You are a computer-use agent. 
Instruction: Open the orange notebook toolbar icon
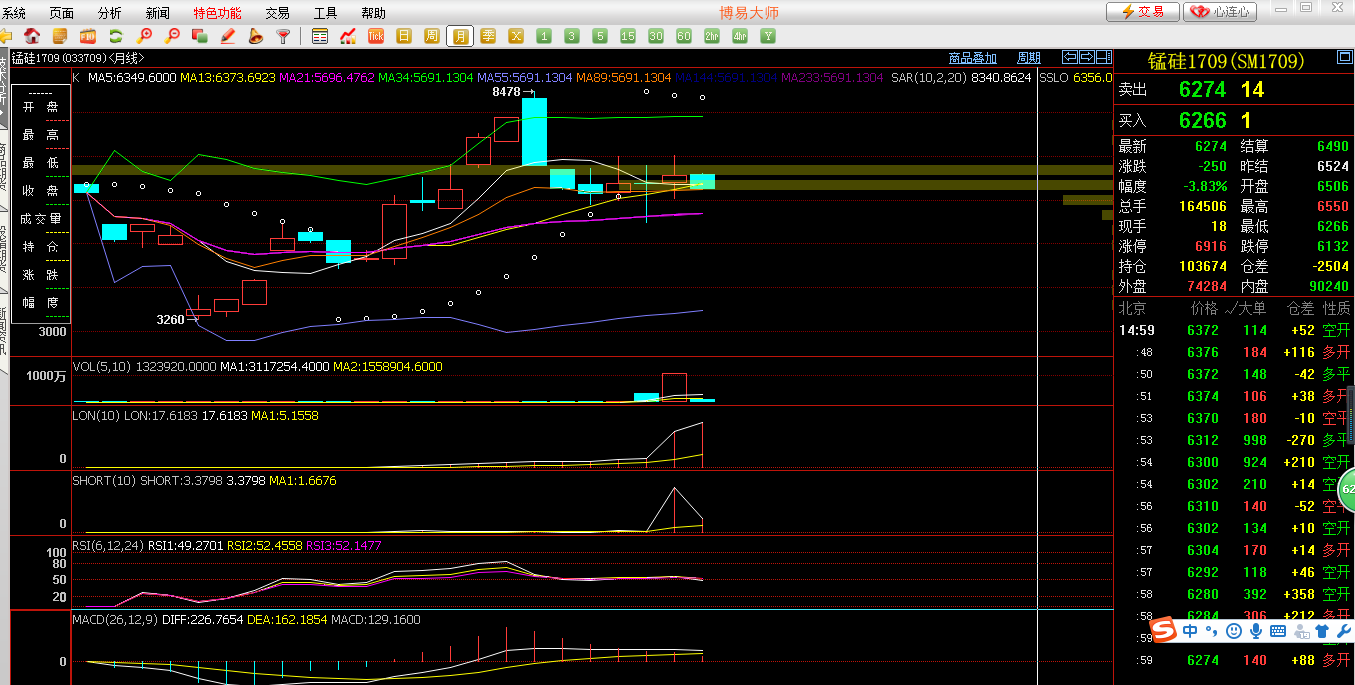click(60, 36)
